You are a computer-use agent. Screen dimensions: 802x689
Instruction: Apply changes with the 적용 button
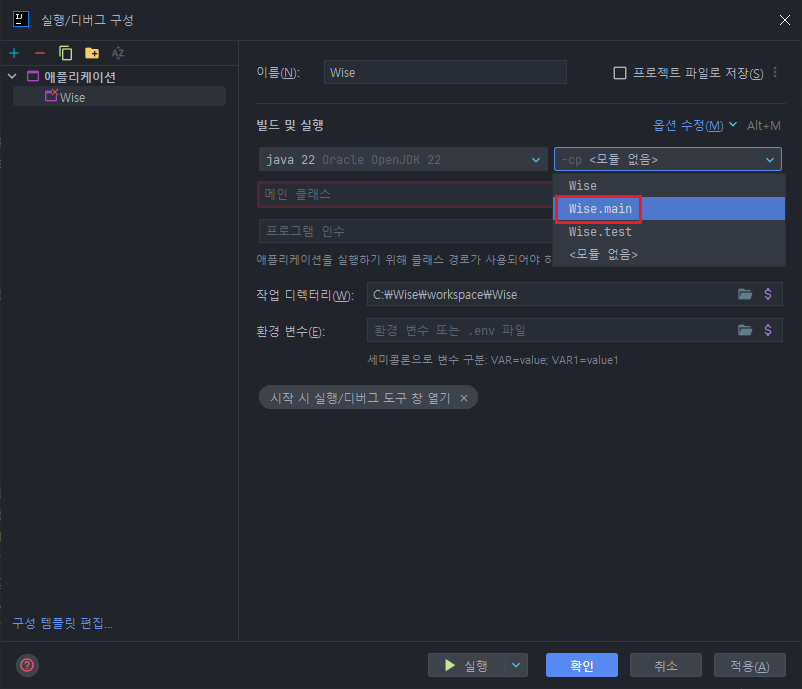point(749,664)
